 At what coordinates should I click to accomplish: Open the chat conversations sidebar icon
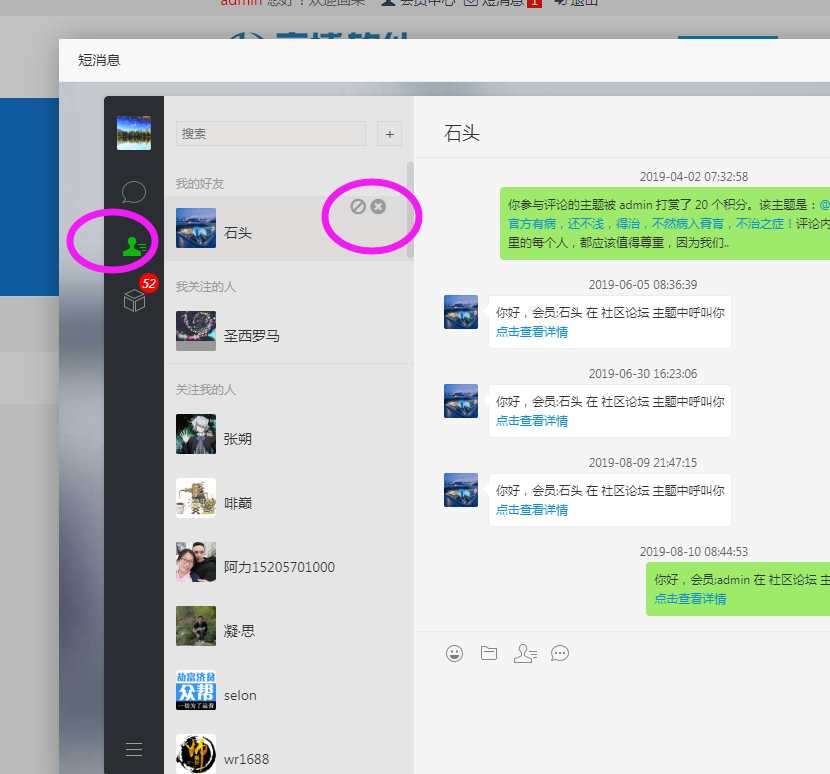[134, 192]
